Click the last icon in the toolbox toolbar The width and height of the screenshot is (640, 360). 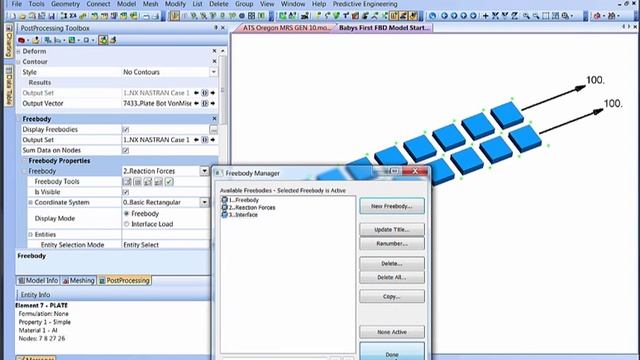pos(113,40)
